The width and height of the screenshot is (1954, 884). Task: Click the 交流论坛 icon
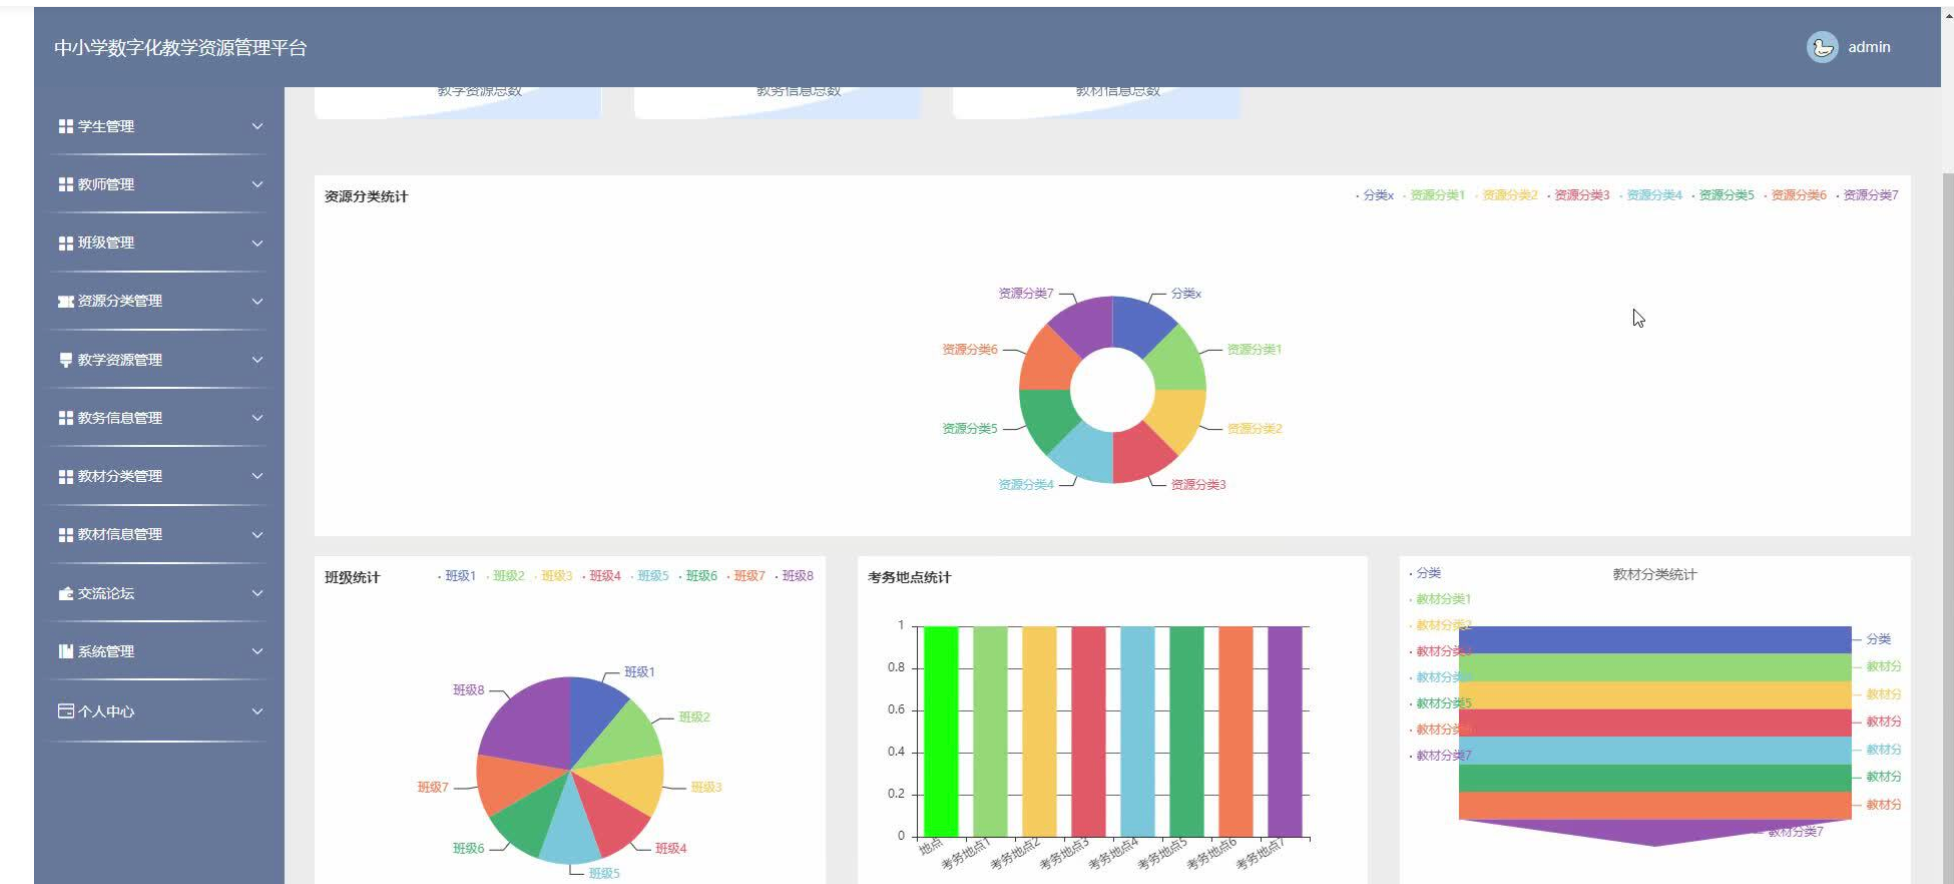(66, 593)
